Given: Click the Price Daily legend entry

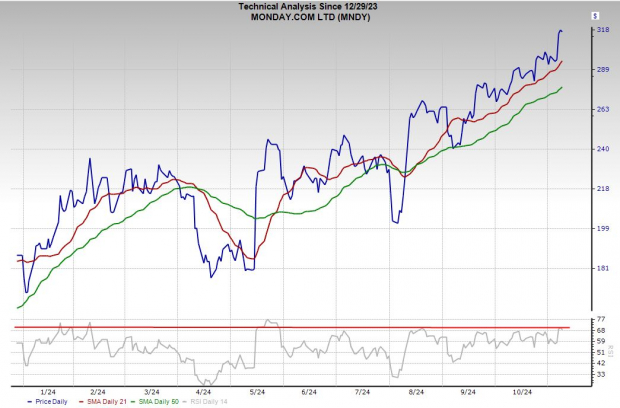Looking at the screenshot, I should click(47, 402).
